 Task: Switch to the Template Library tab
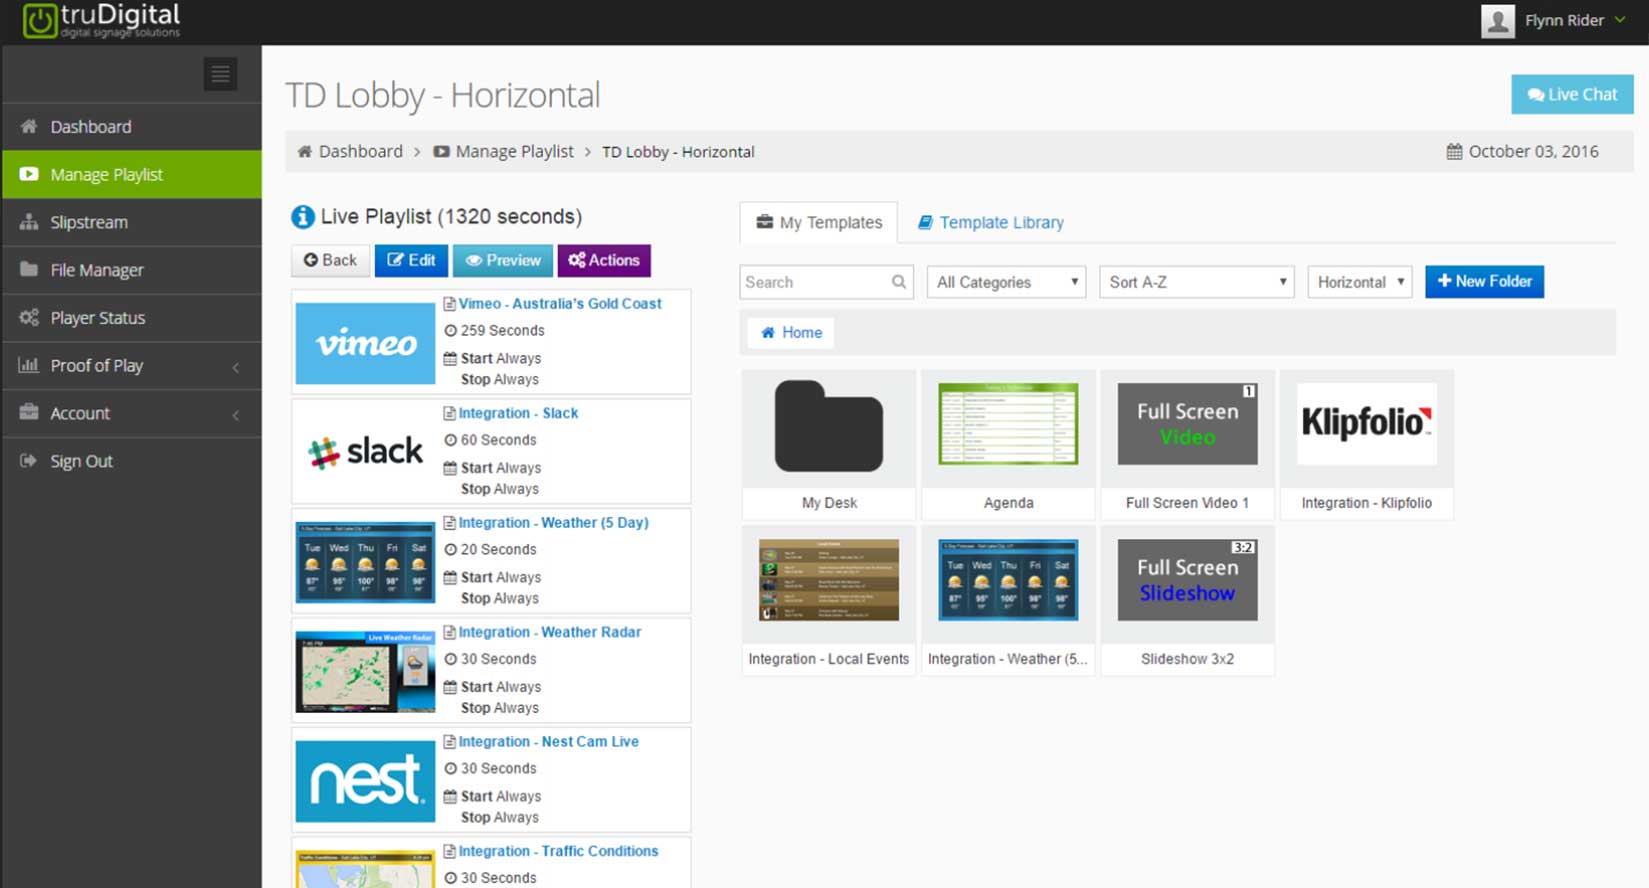pos(990,222)
